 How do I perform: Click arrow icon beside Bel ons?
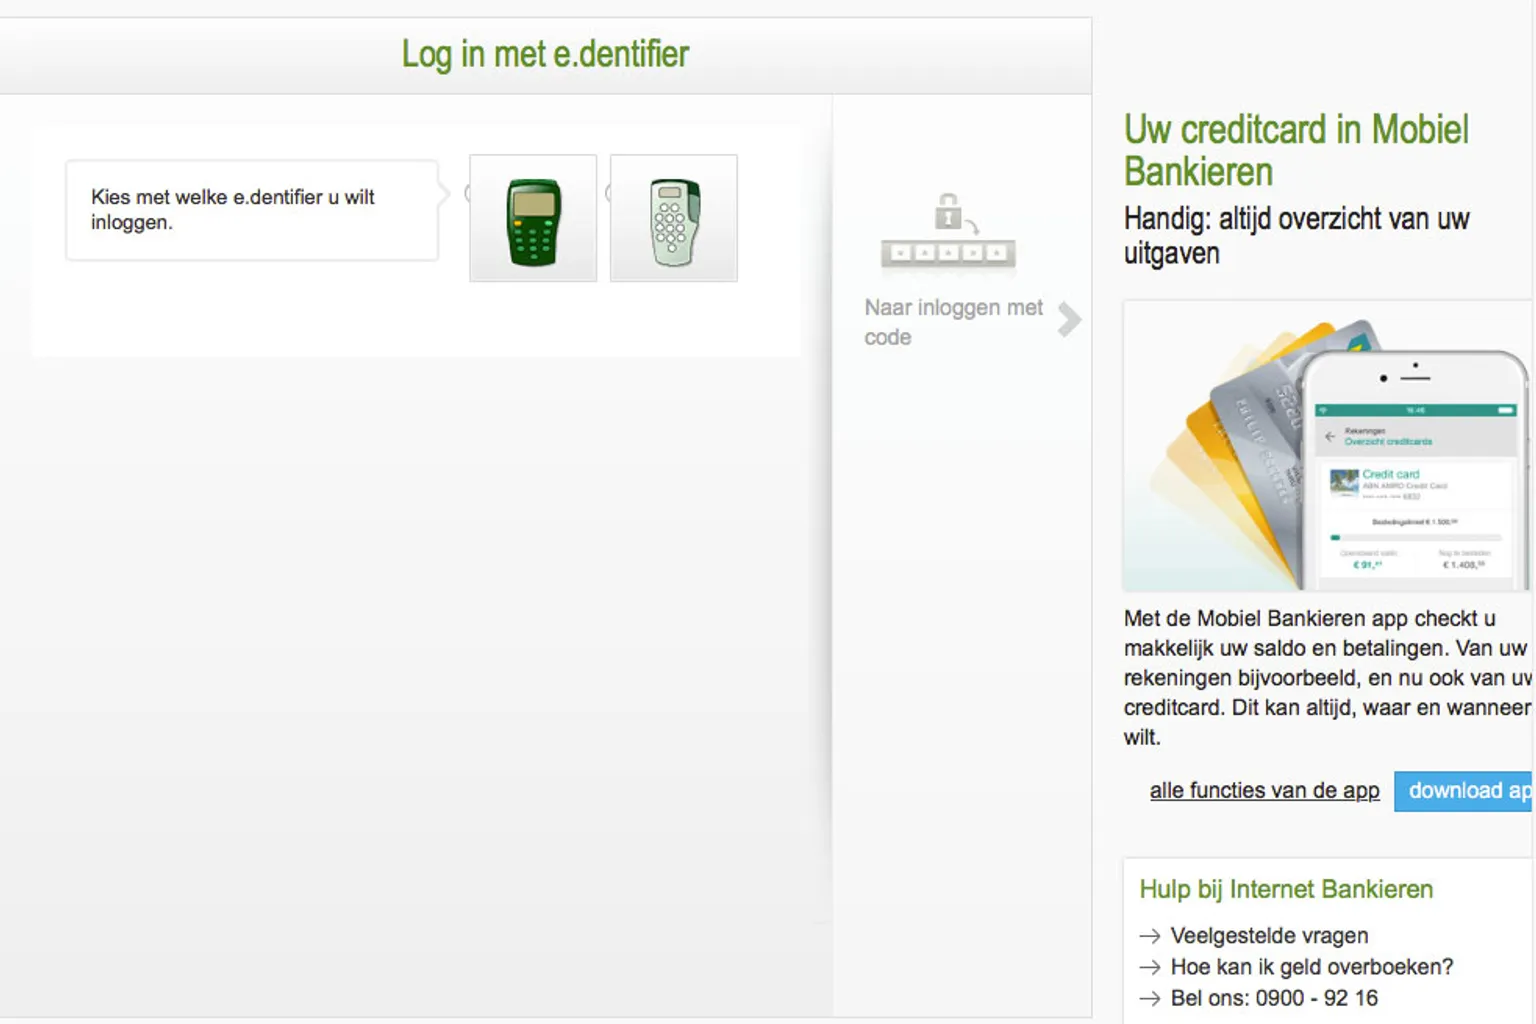[1150, 998]
